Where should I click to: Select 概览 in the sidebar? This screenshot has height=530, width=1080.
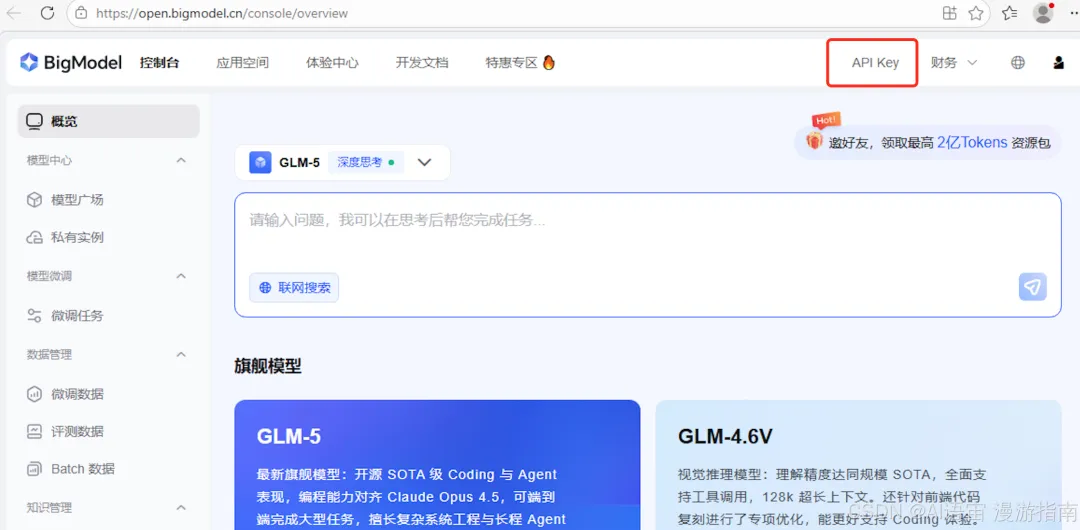pos(109,121)
